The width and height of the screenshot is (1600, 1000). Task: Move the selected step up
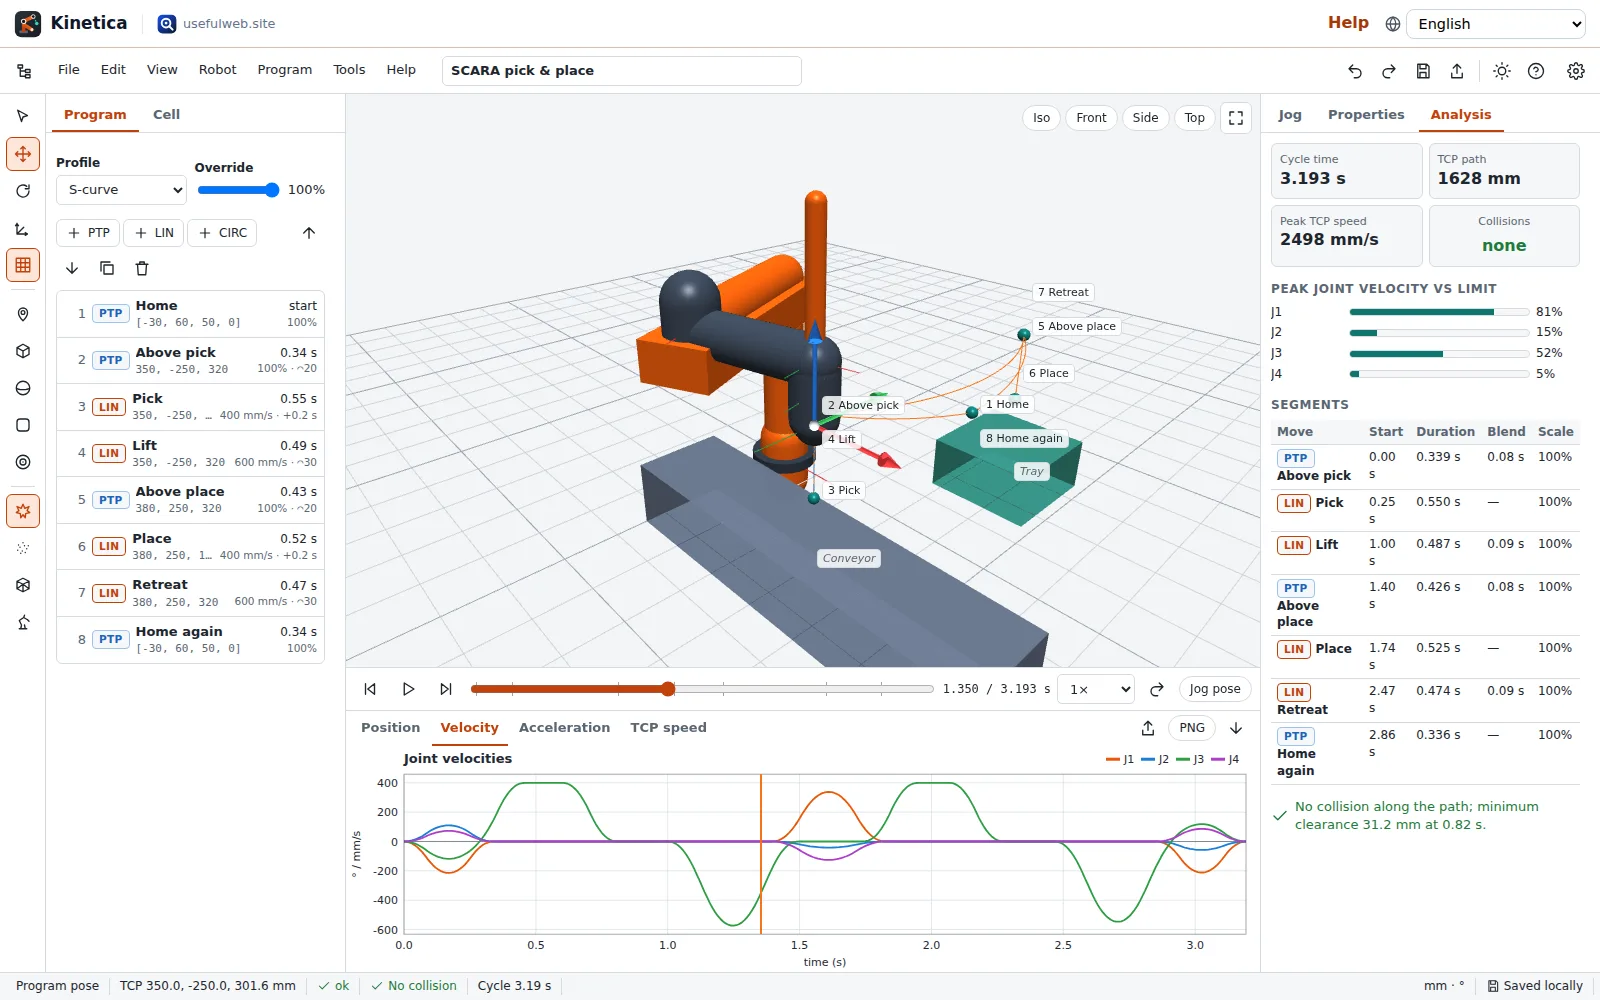[x=309, y=233]
